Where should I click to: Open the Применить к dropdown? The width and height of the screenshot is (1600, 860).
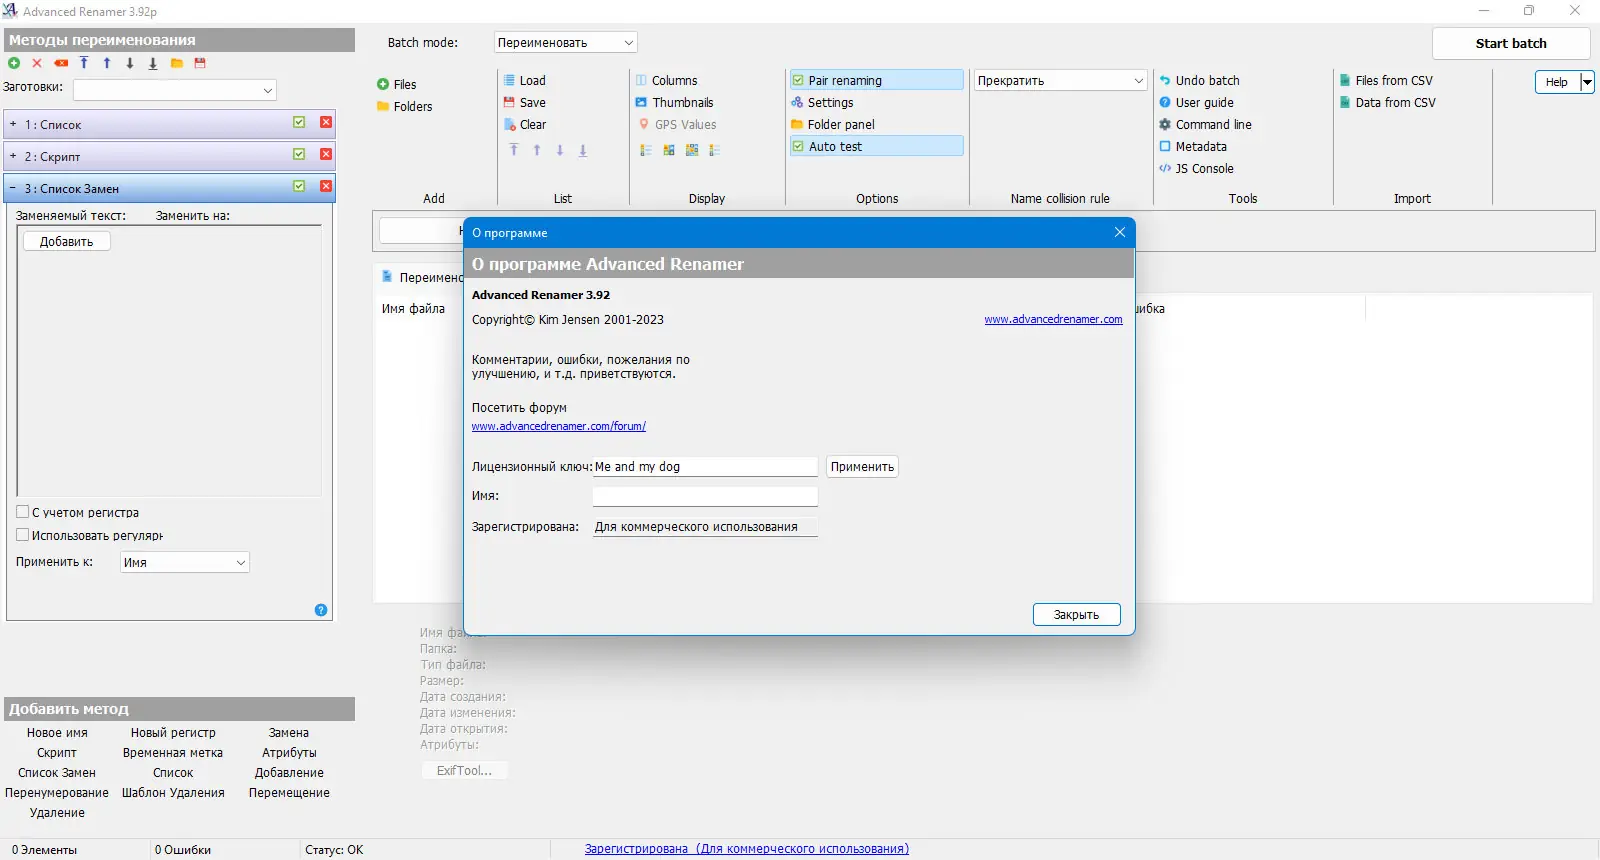(185, 563)
